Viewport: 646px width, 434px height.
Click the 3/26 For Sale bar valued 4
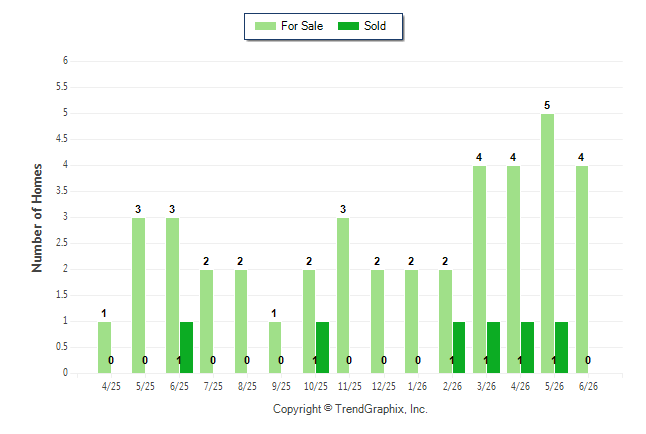pyautogui.click(x=479, y=270)
